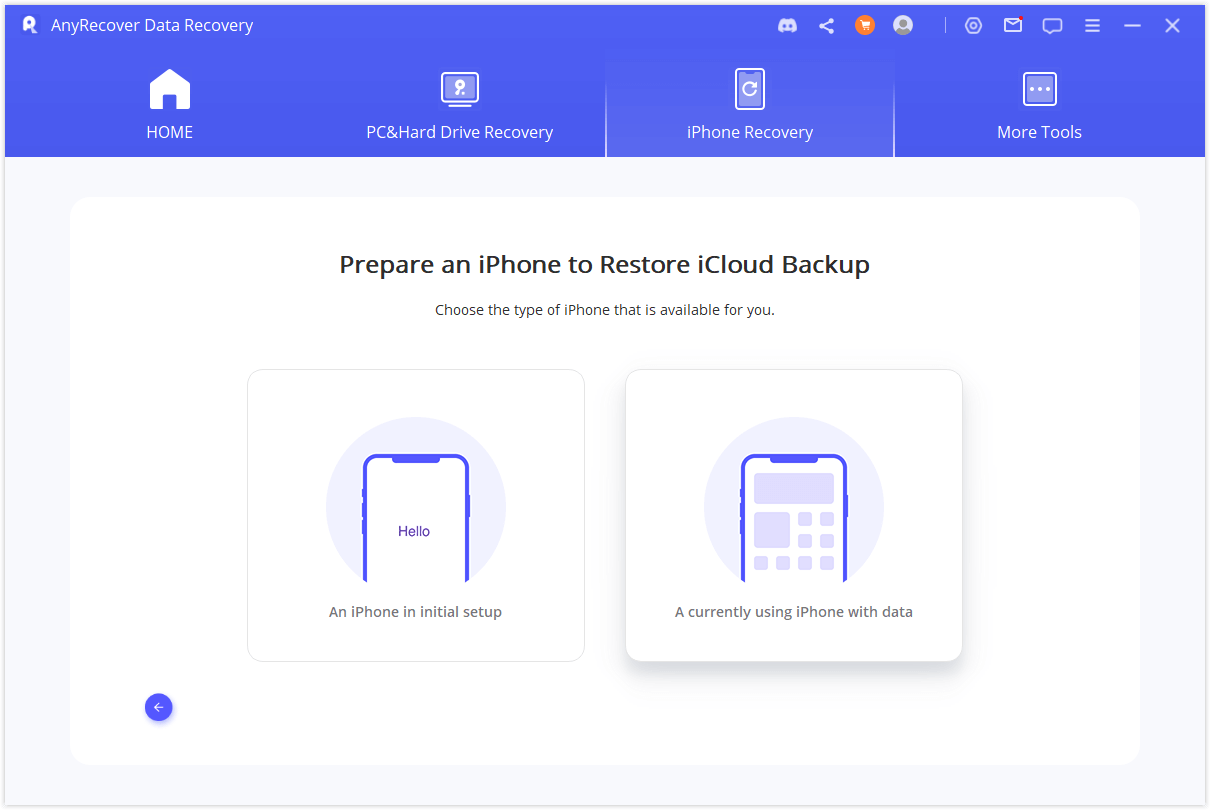Open the user account profile icon
The image size is (1210, 810).
click(903, 26)
